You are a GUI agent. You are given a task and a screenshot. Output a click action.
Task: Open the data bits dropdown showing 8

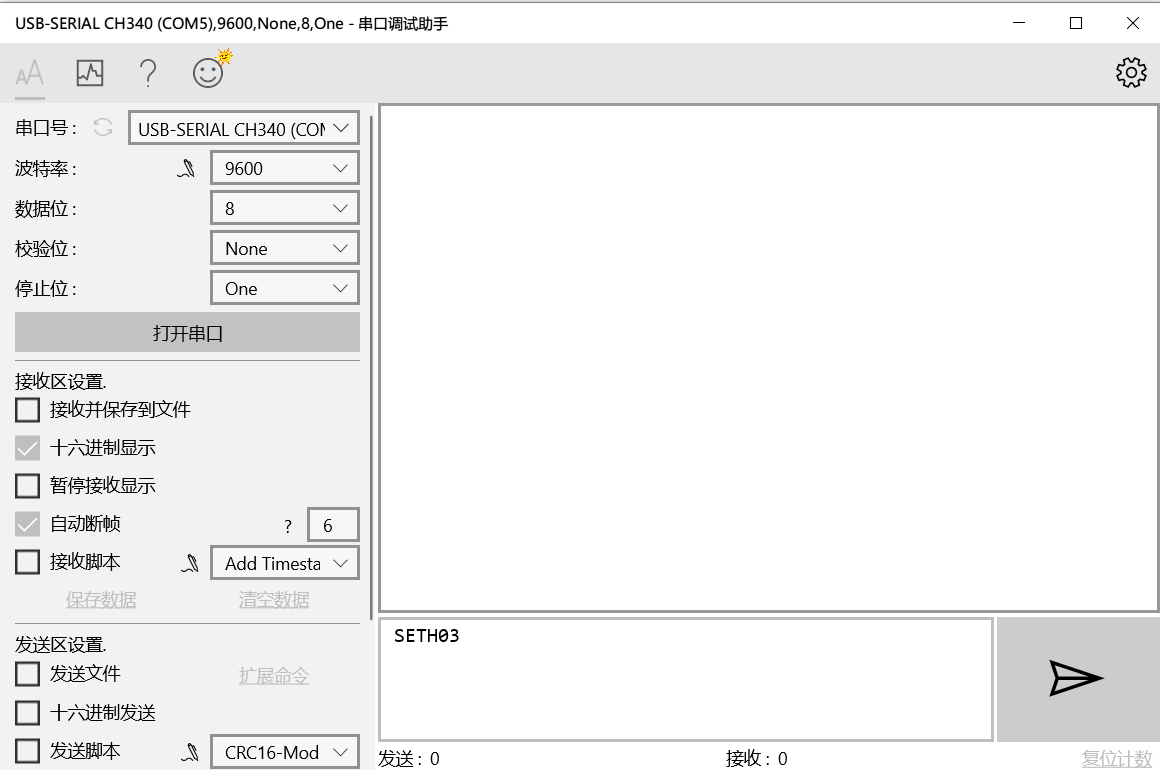[285, 208]
